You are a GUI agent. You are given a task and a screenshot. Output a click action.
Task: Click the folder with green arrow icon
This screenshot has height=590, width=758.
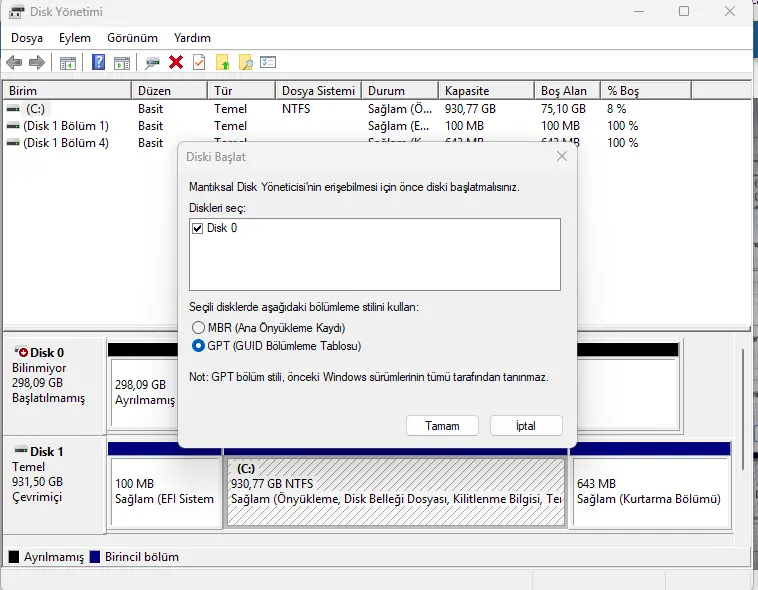(x=222, y=62)
